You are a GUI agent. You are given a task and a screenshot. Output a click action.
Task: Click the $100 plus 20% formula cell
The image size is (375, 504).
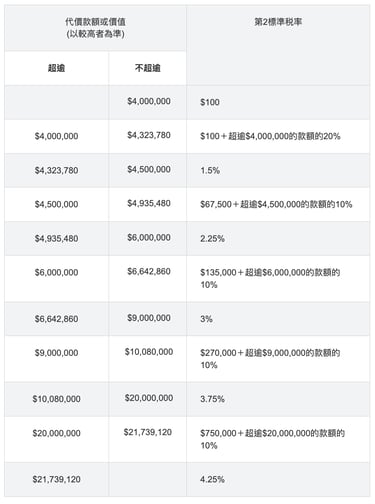point(278,136)
